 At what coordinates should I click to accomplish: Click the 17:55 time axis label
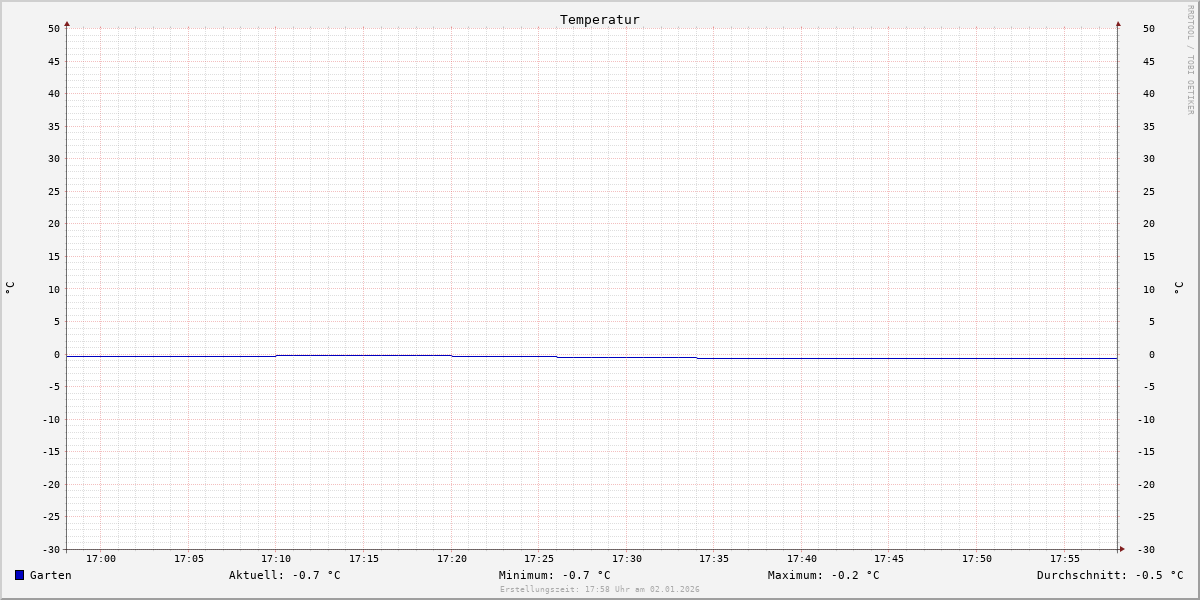1065,559
